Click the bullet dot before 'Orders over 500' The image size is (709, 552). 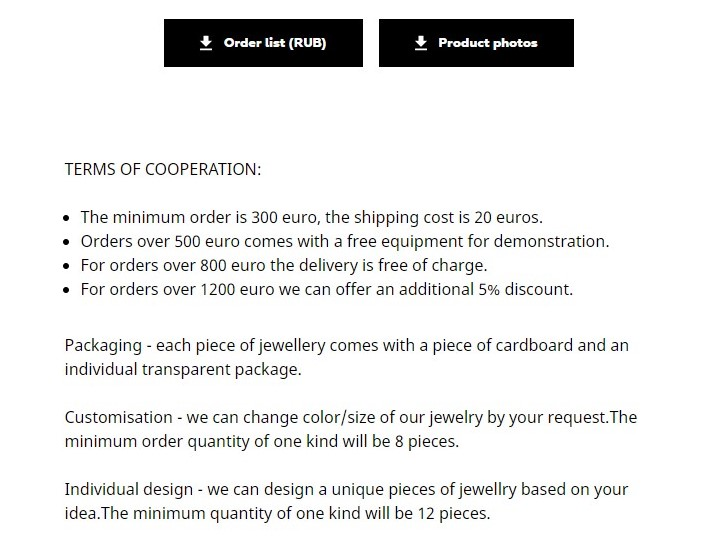[x=67, y=242]
